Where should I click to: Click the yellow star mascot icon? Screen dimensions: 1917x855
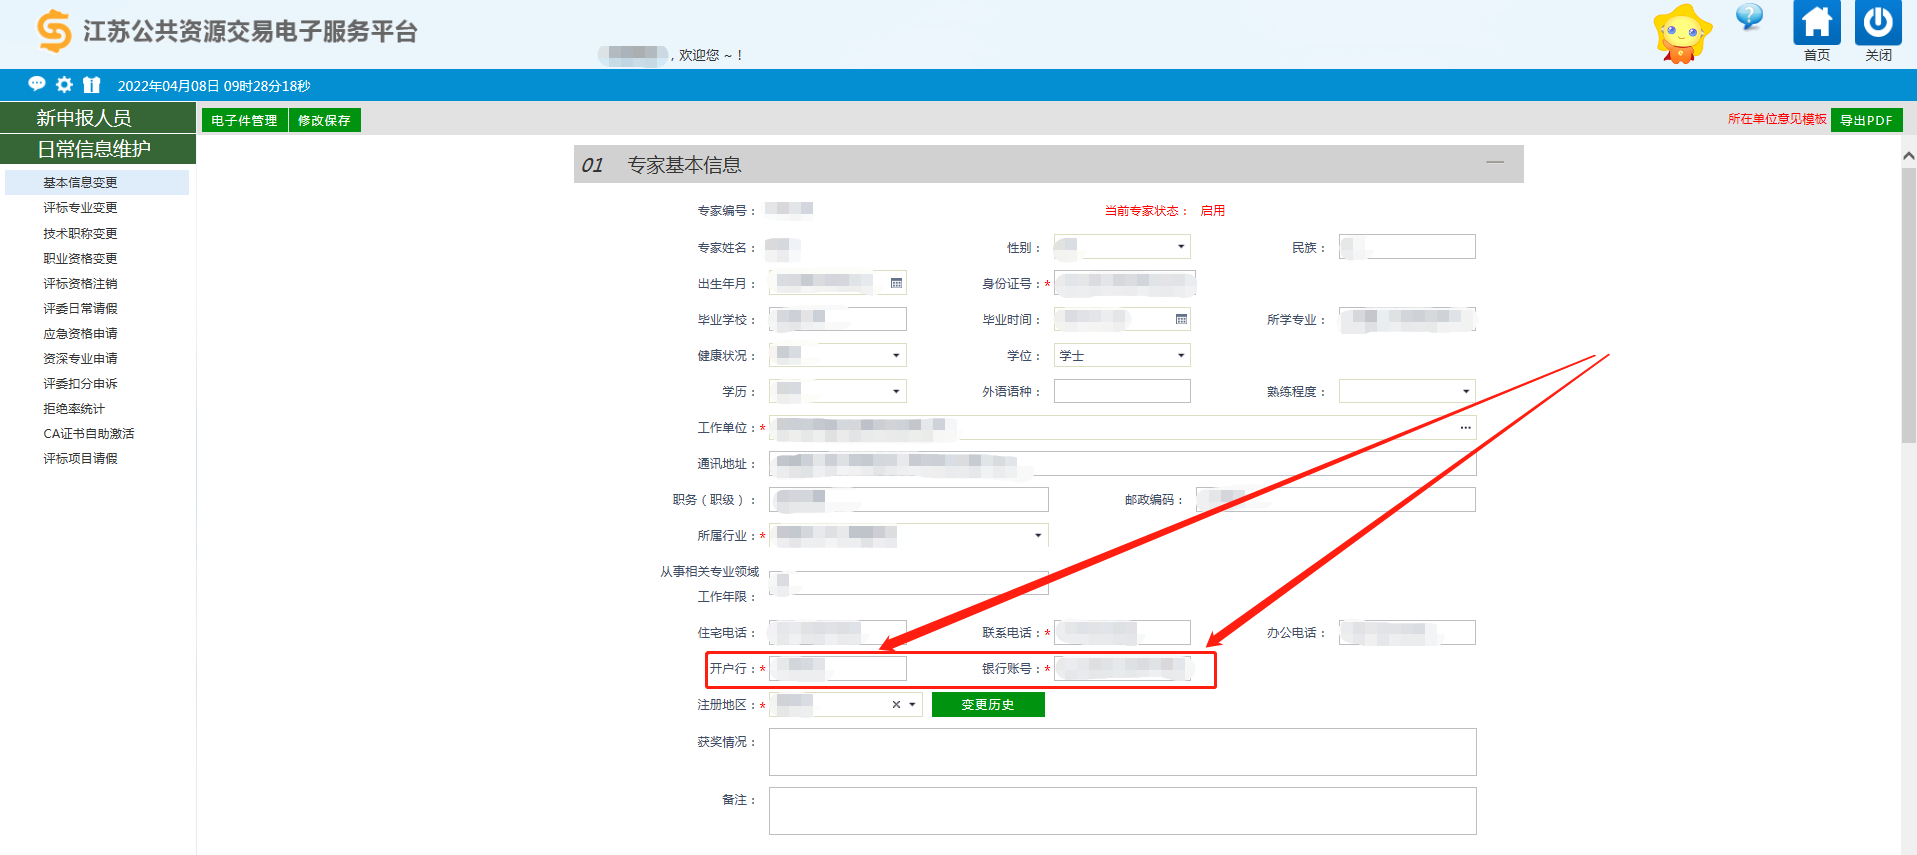click(x=1682, y=34)
